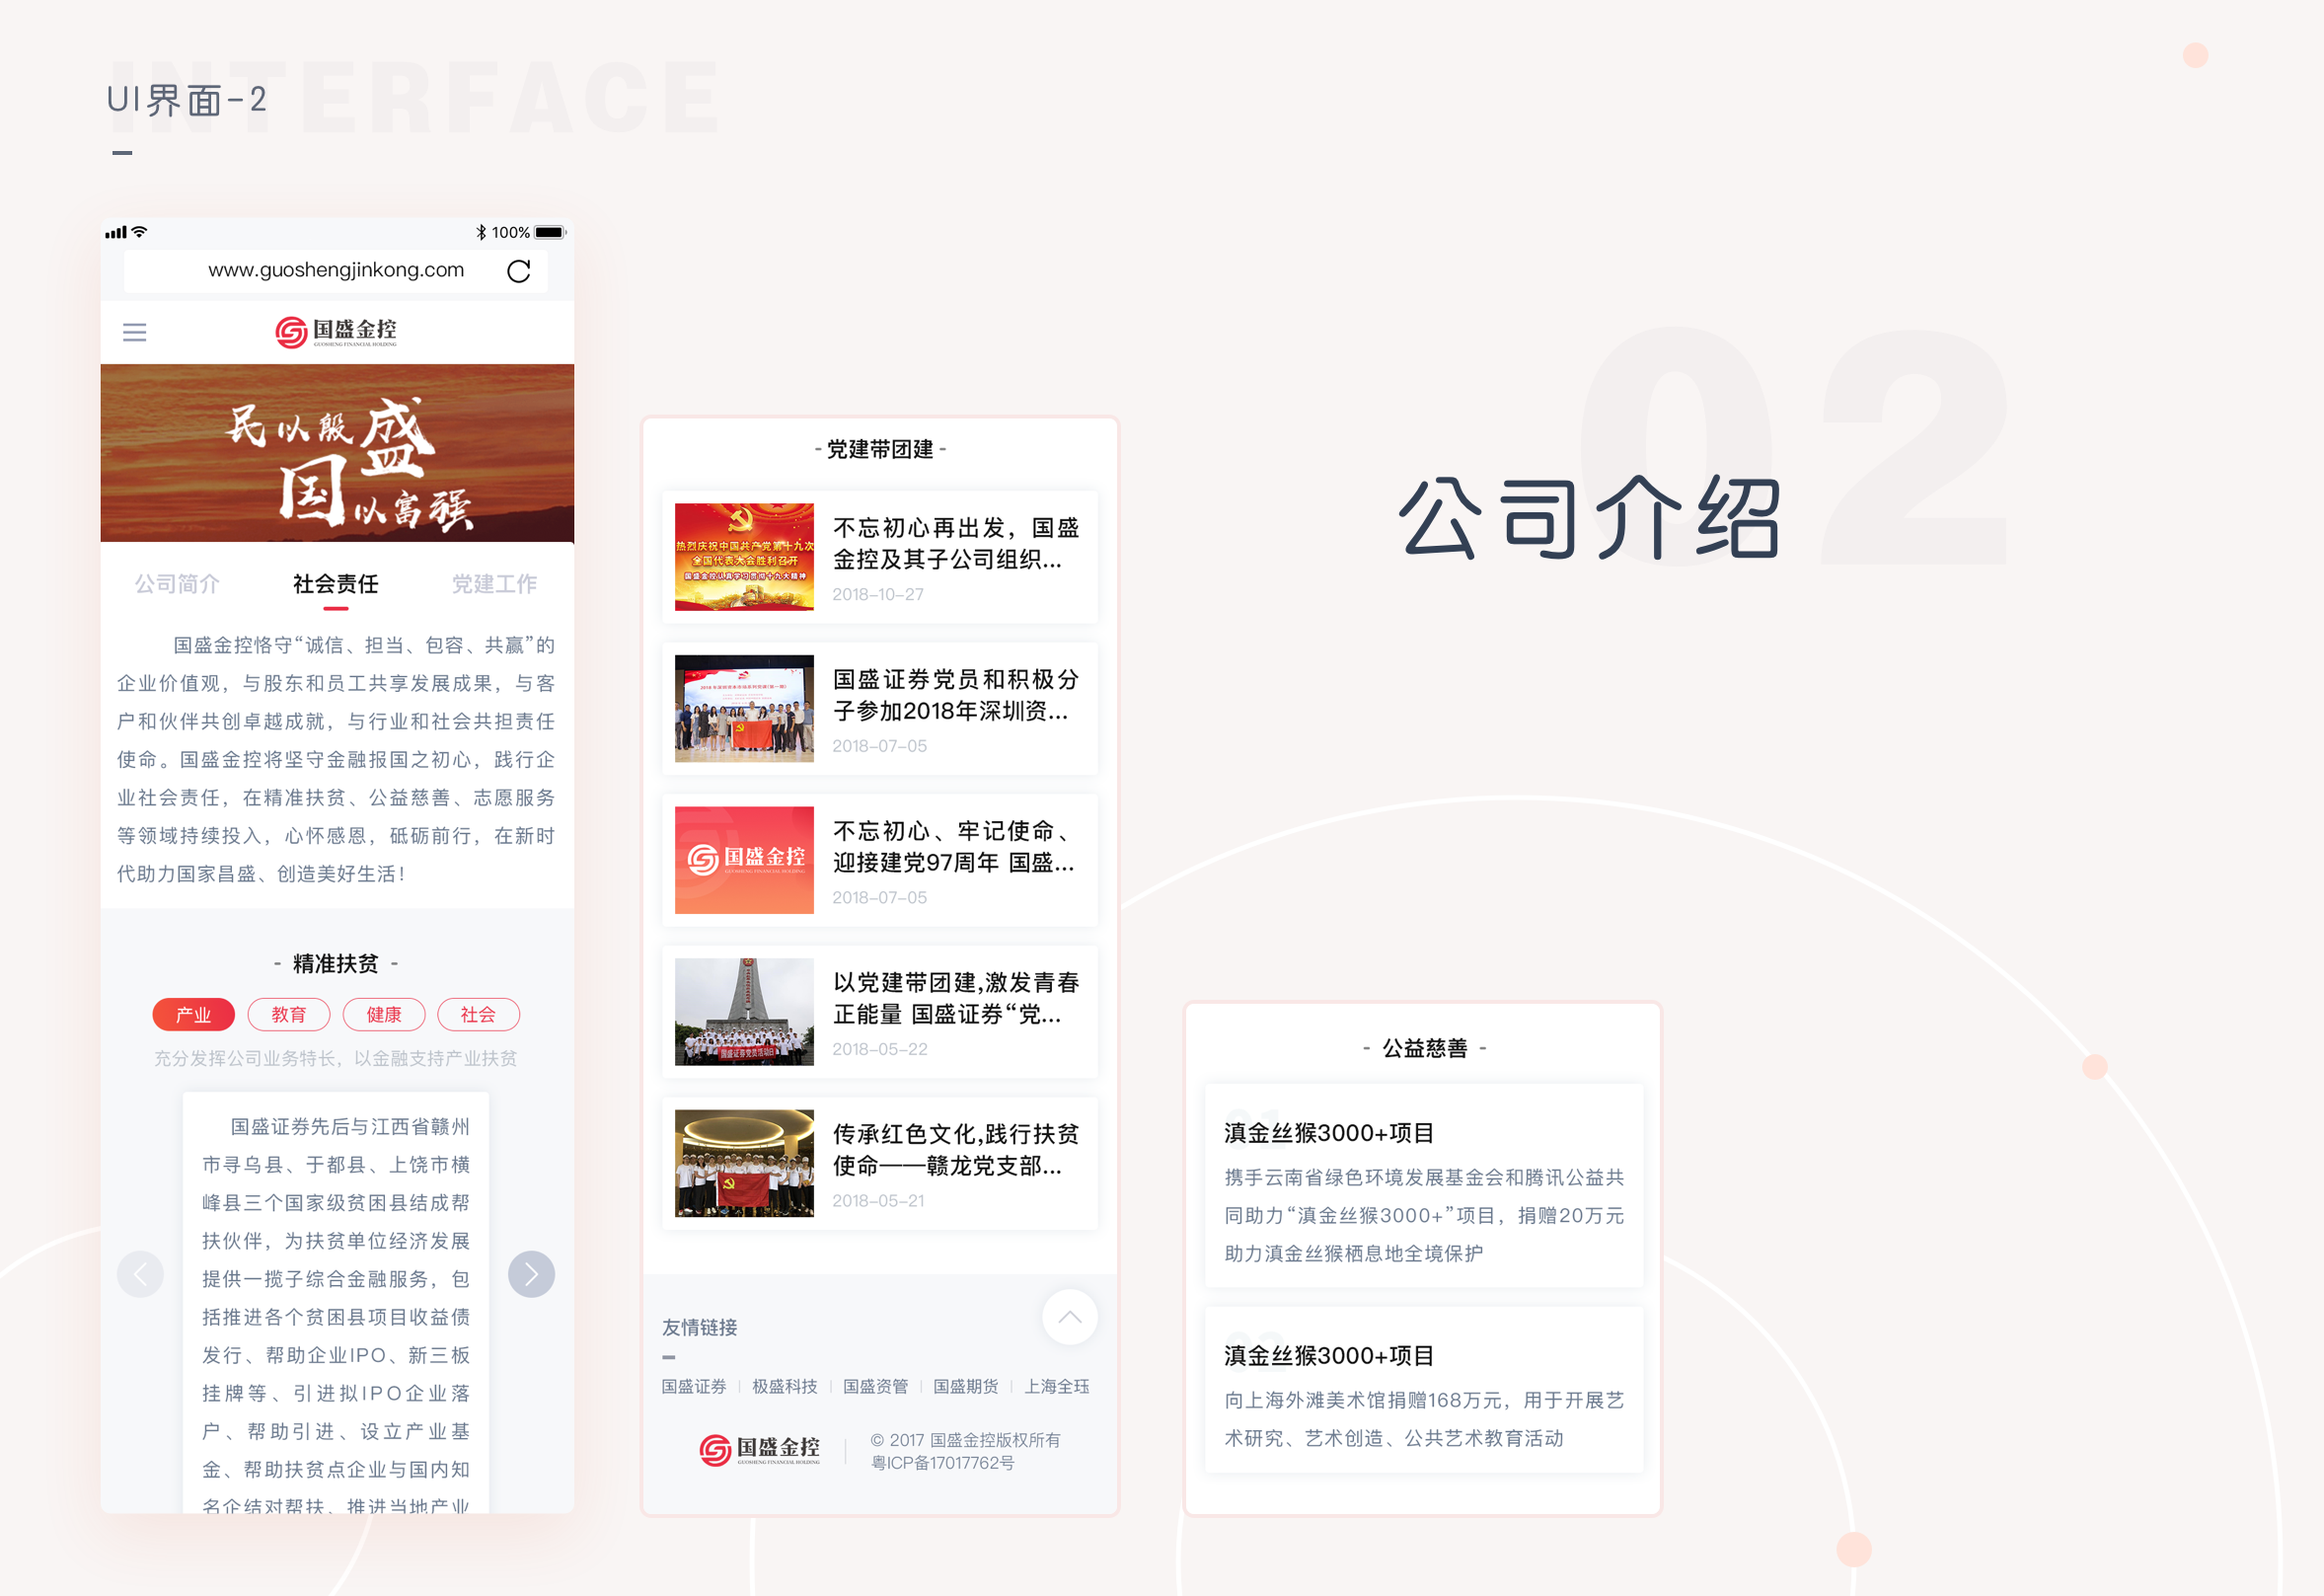
Task: Click thumbnail of 2018-07-05 group photo article
Action: [x=744, y=708]
